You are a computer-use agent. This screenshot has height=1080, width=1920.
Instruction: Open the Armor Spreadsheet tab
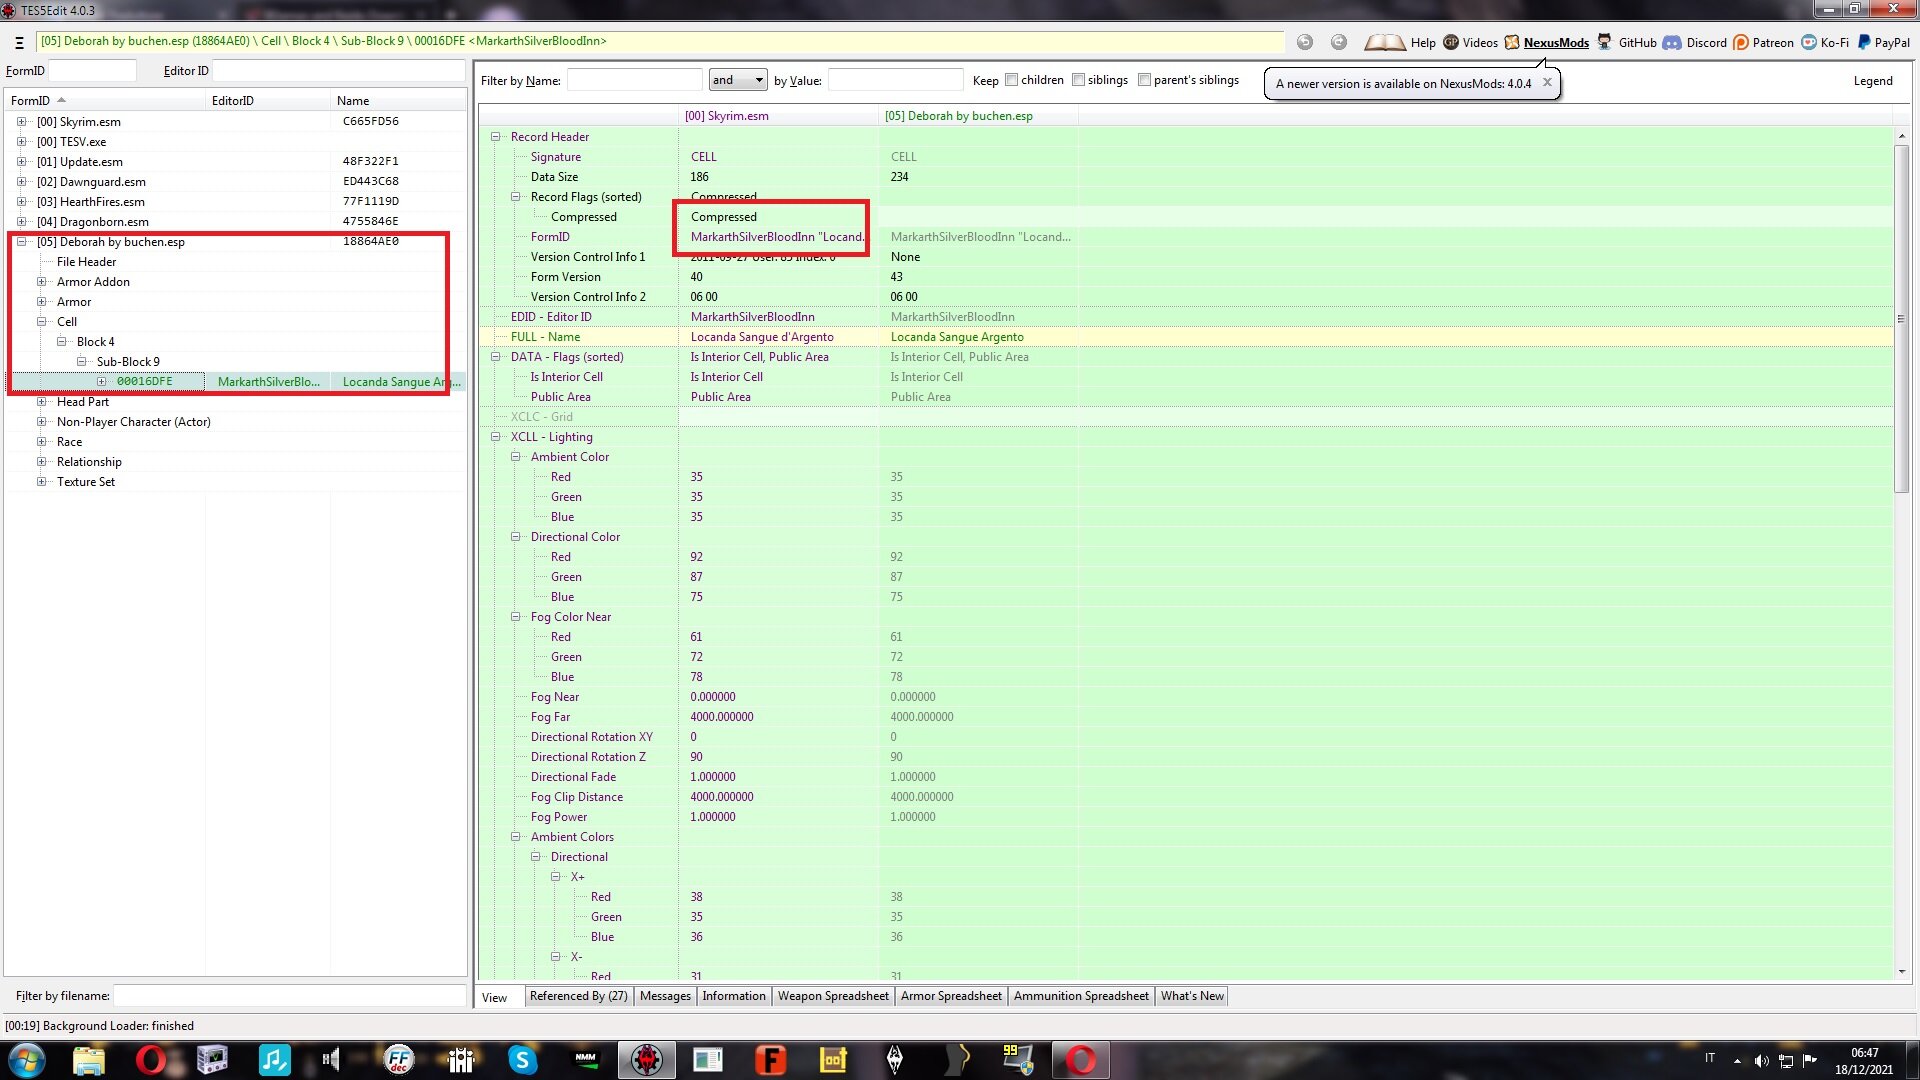951,996
